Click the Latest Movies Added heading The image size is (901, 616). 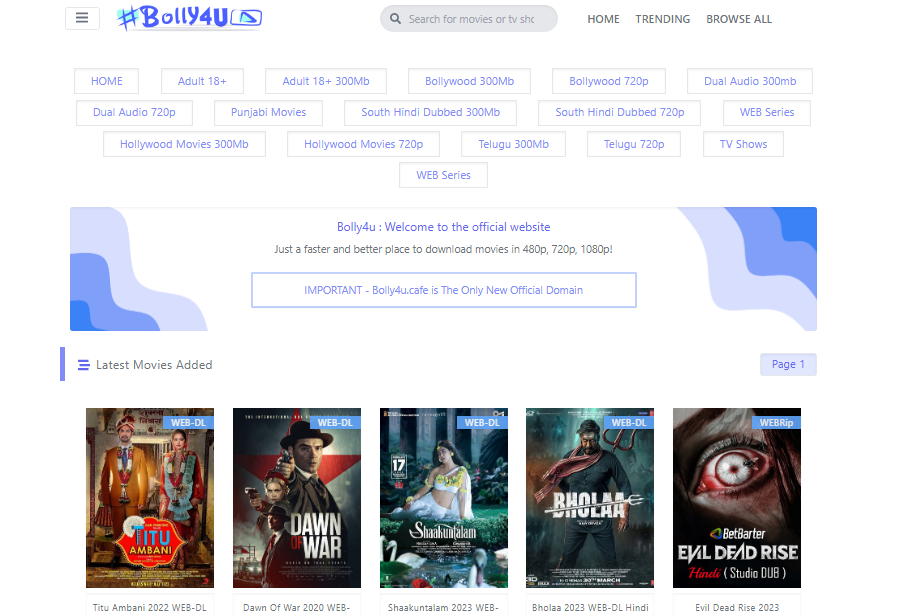click(154, 365)
